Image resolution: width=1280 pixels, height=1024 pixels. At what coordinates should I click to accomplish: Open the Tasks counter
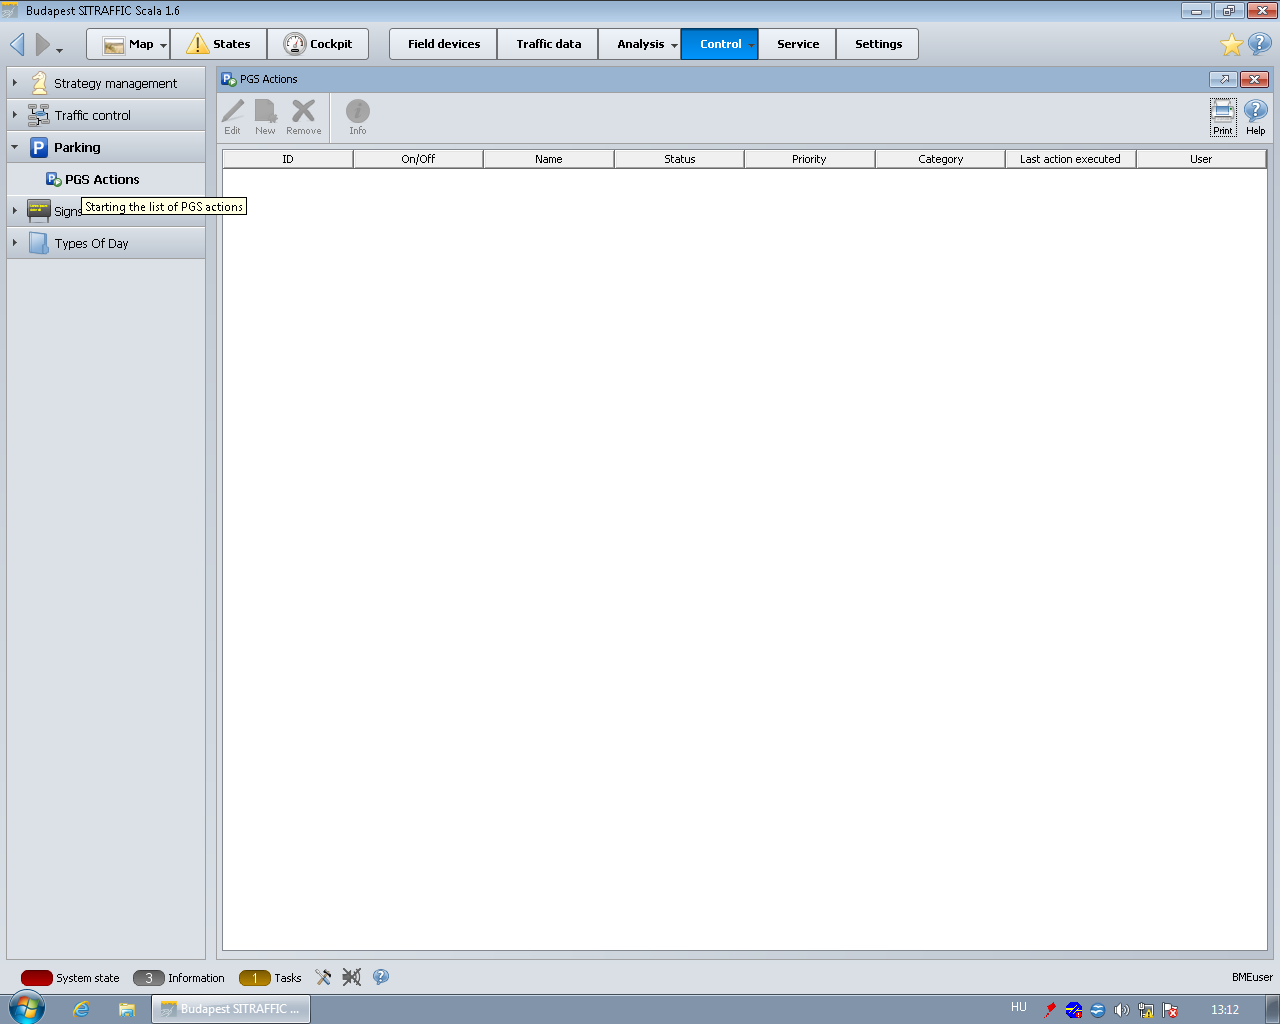coord(270,978)
